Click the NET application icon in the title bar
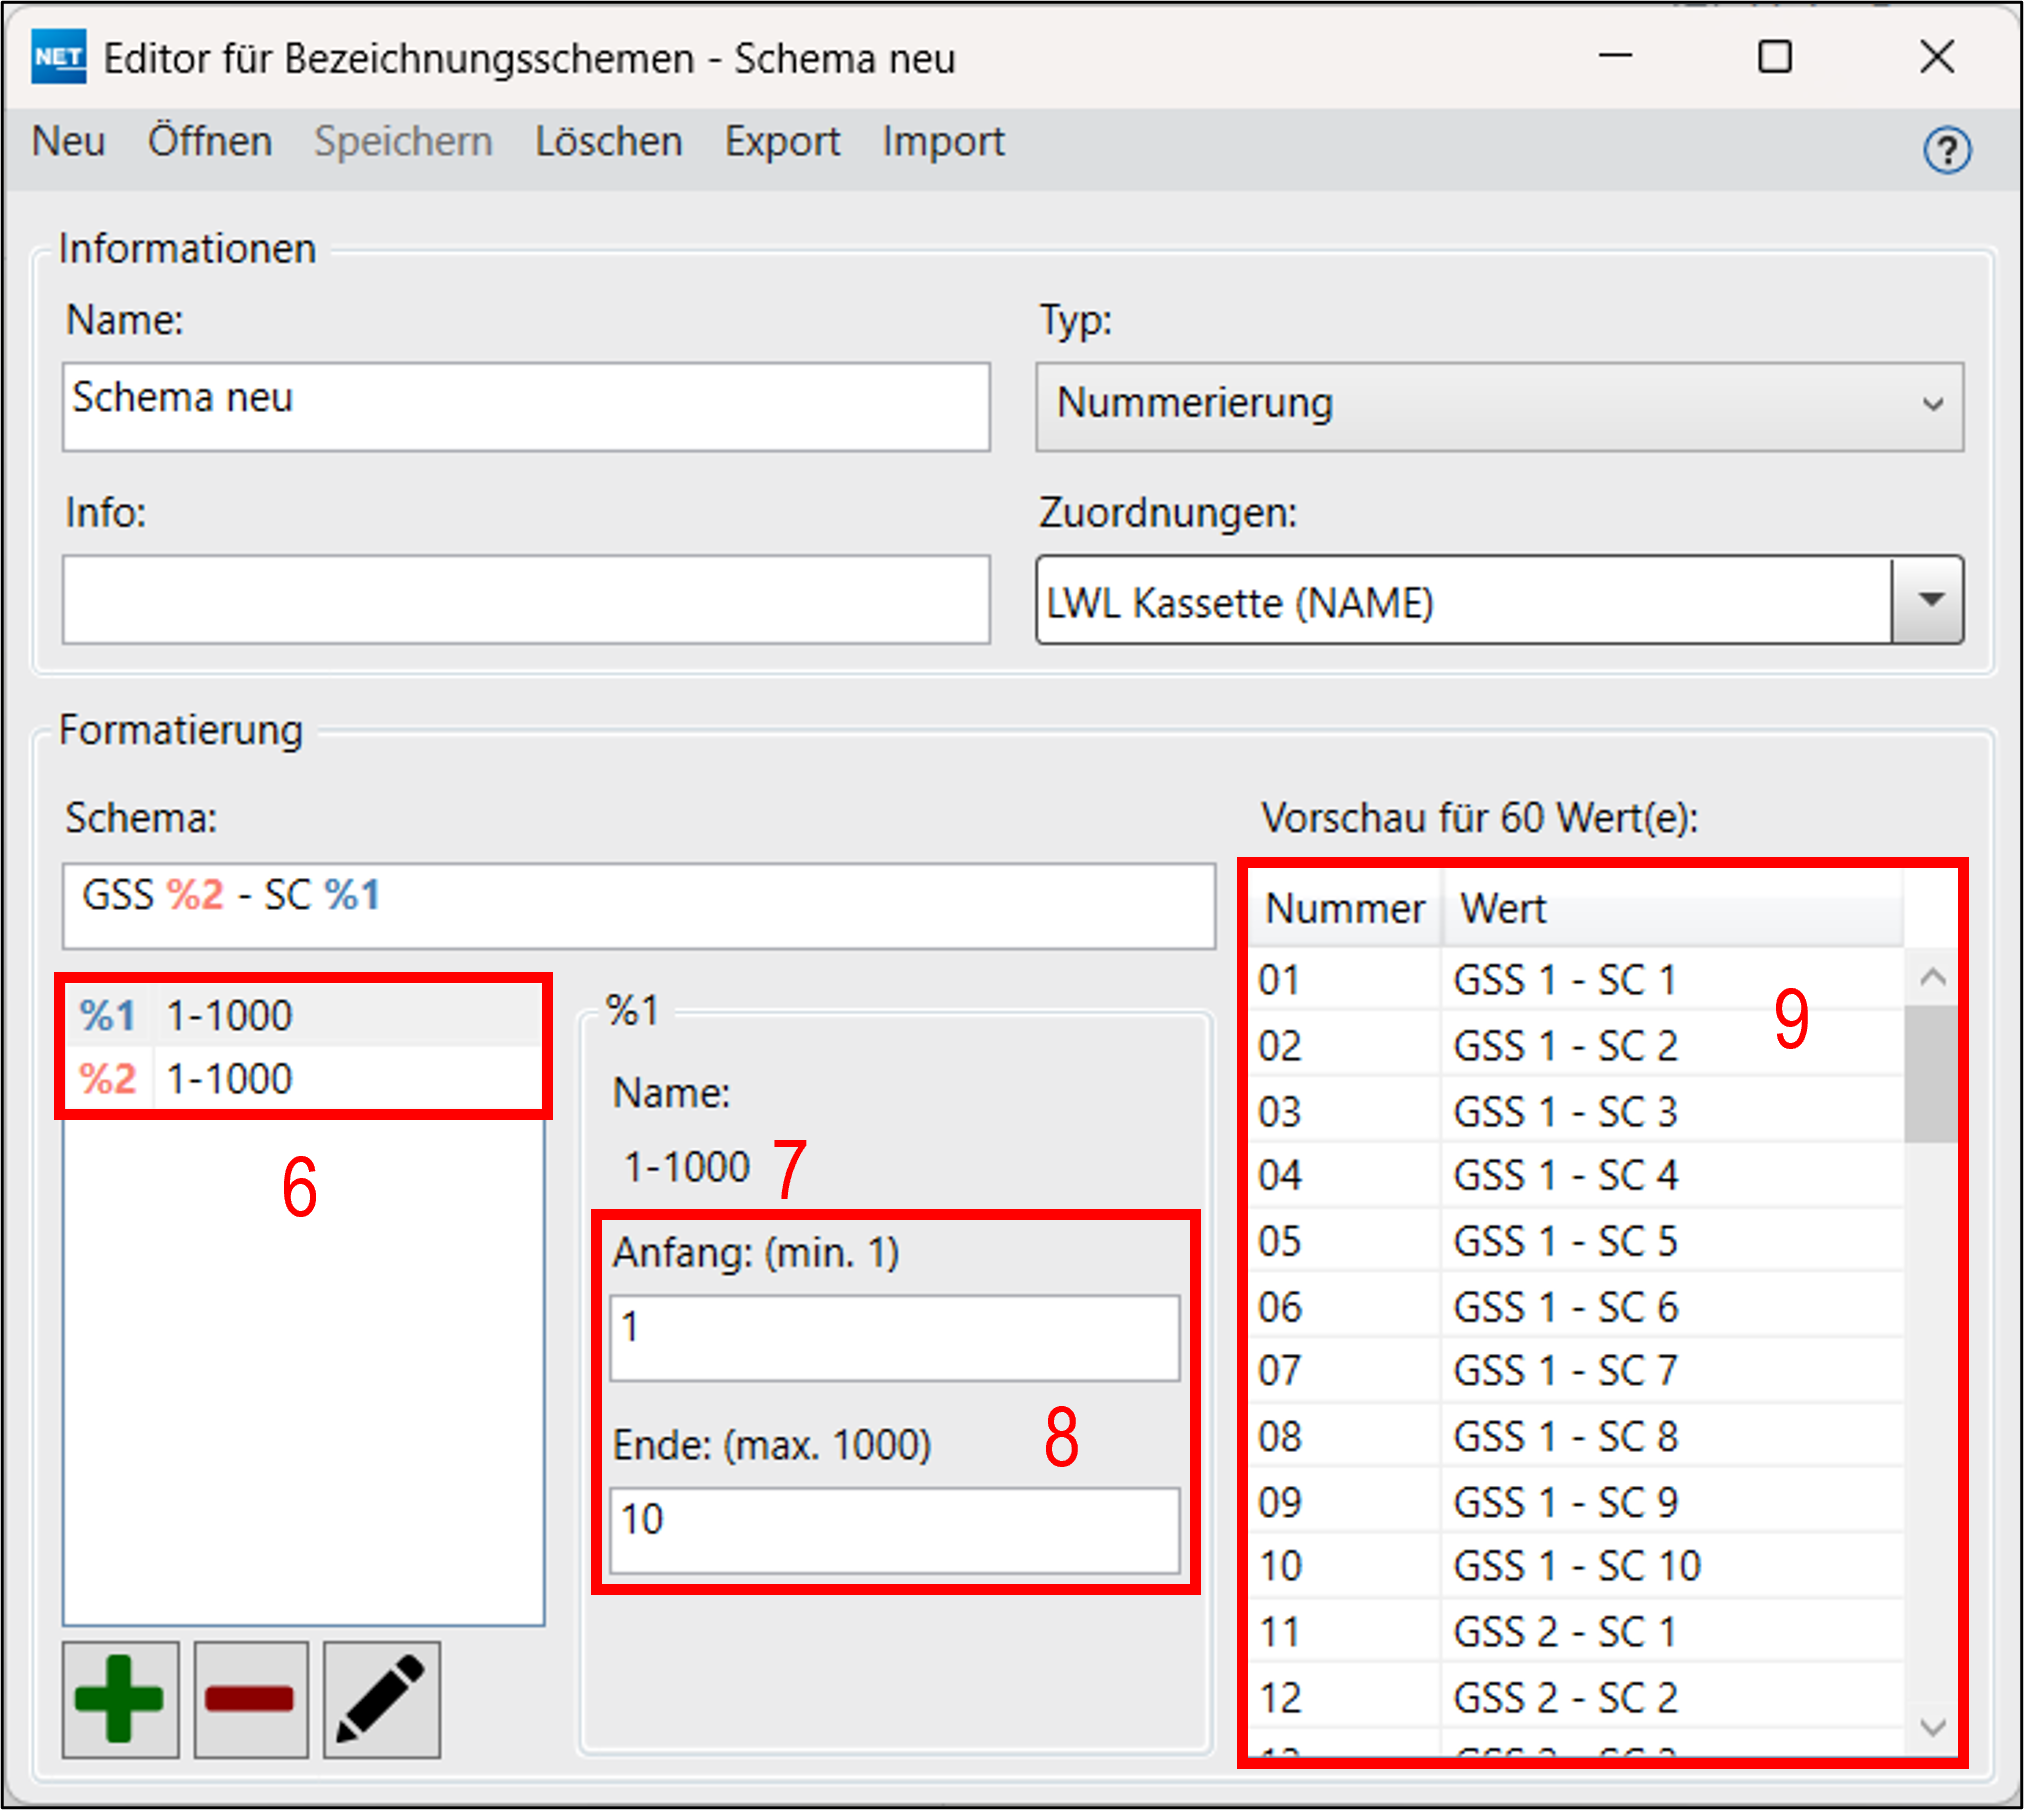 tap(59, 57)
